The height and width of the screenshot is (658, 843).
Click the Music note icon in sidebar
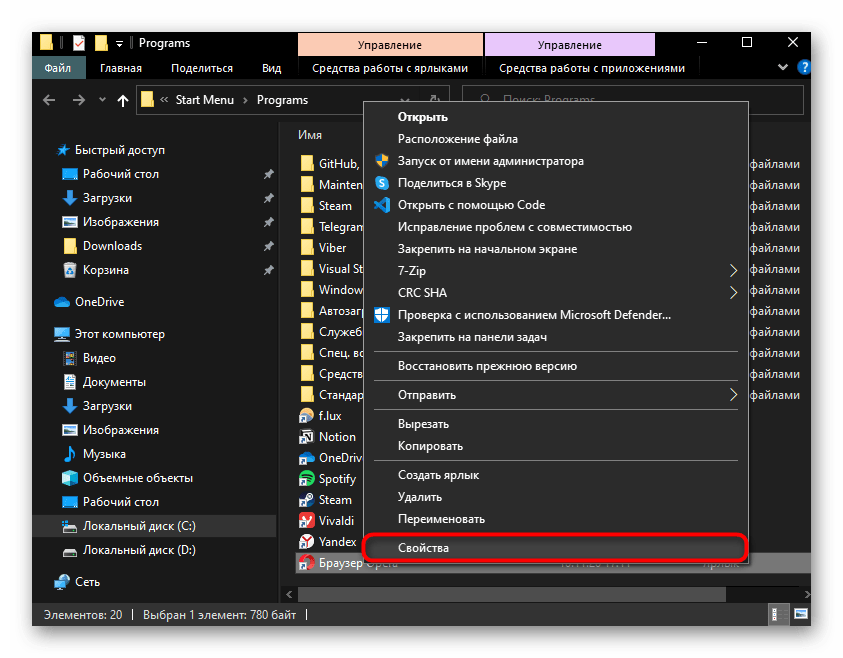pos(70,454)
